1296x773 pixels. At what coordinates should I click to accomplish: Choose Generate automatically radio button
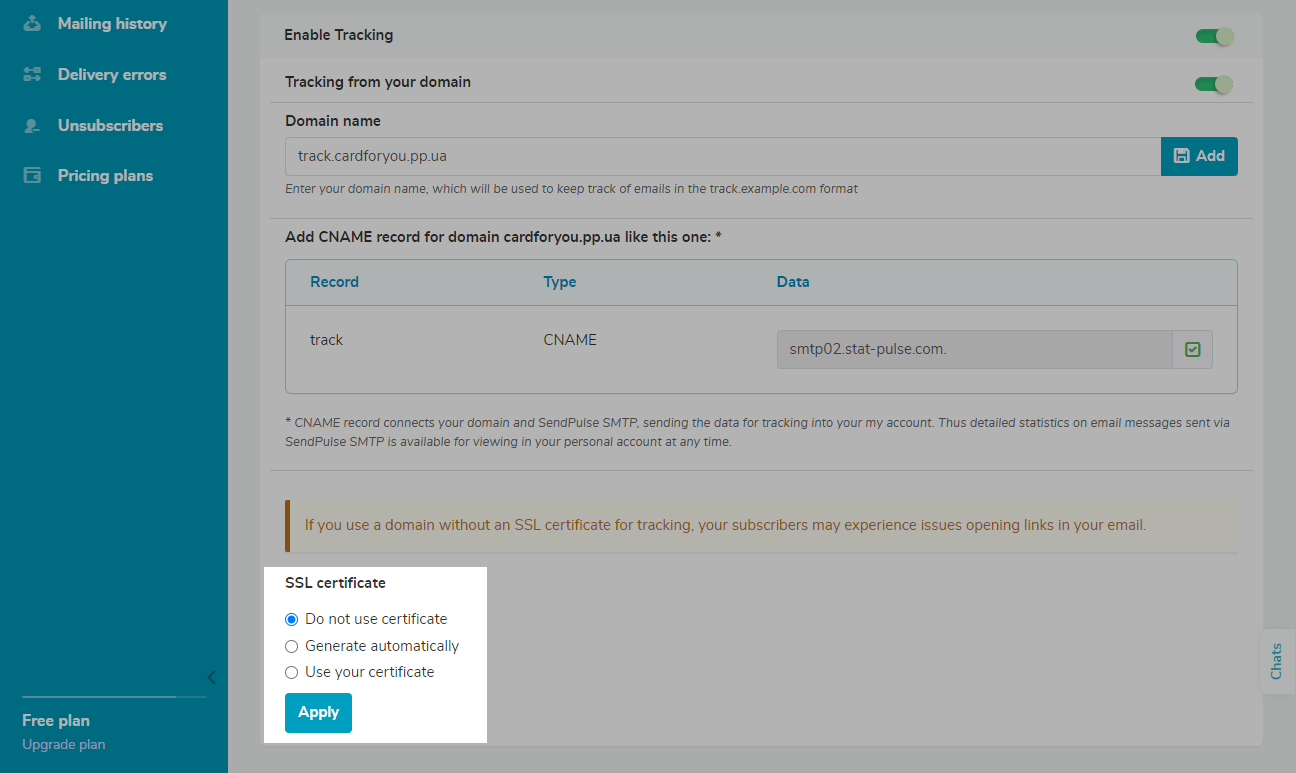click(292, 647)
